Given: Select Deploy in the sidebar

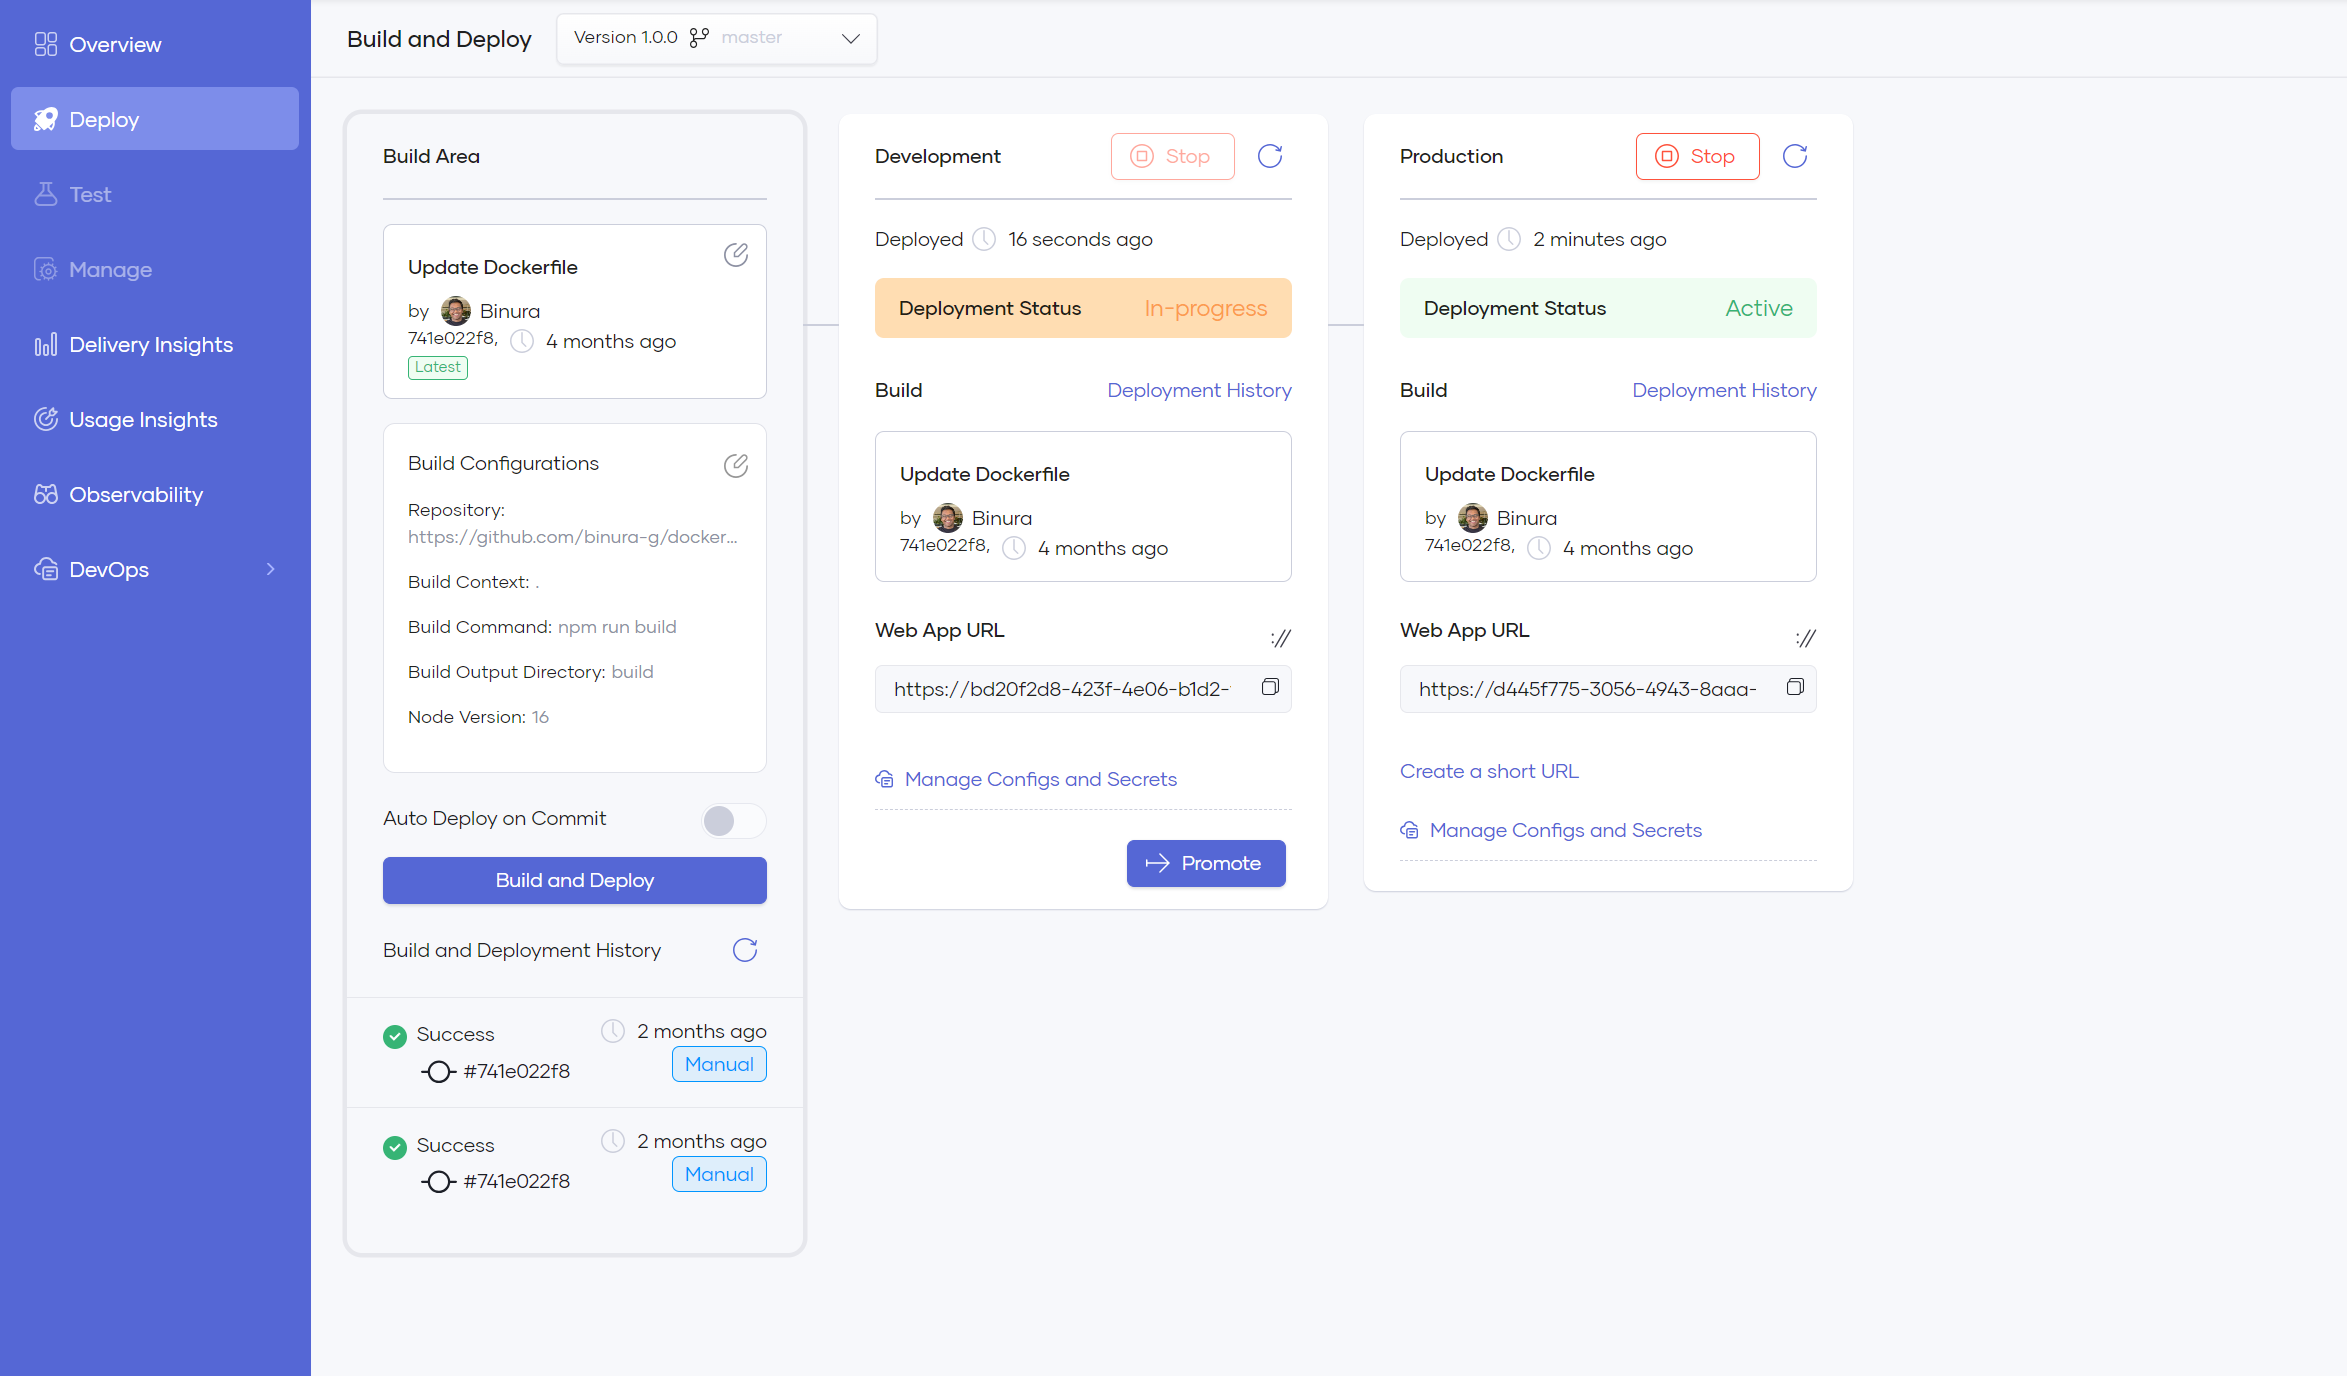Looking at the screenshot, I should pos(155,119).
